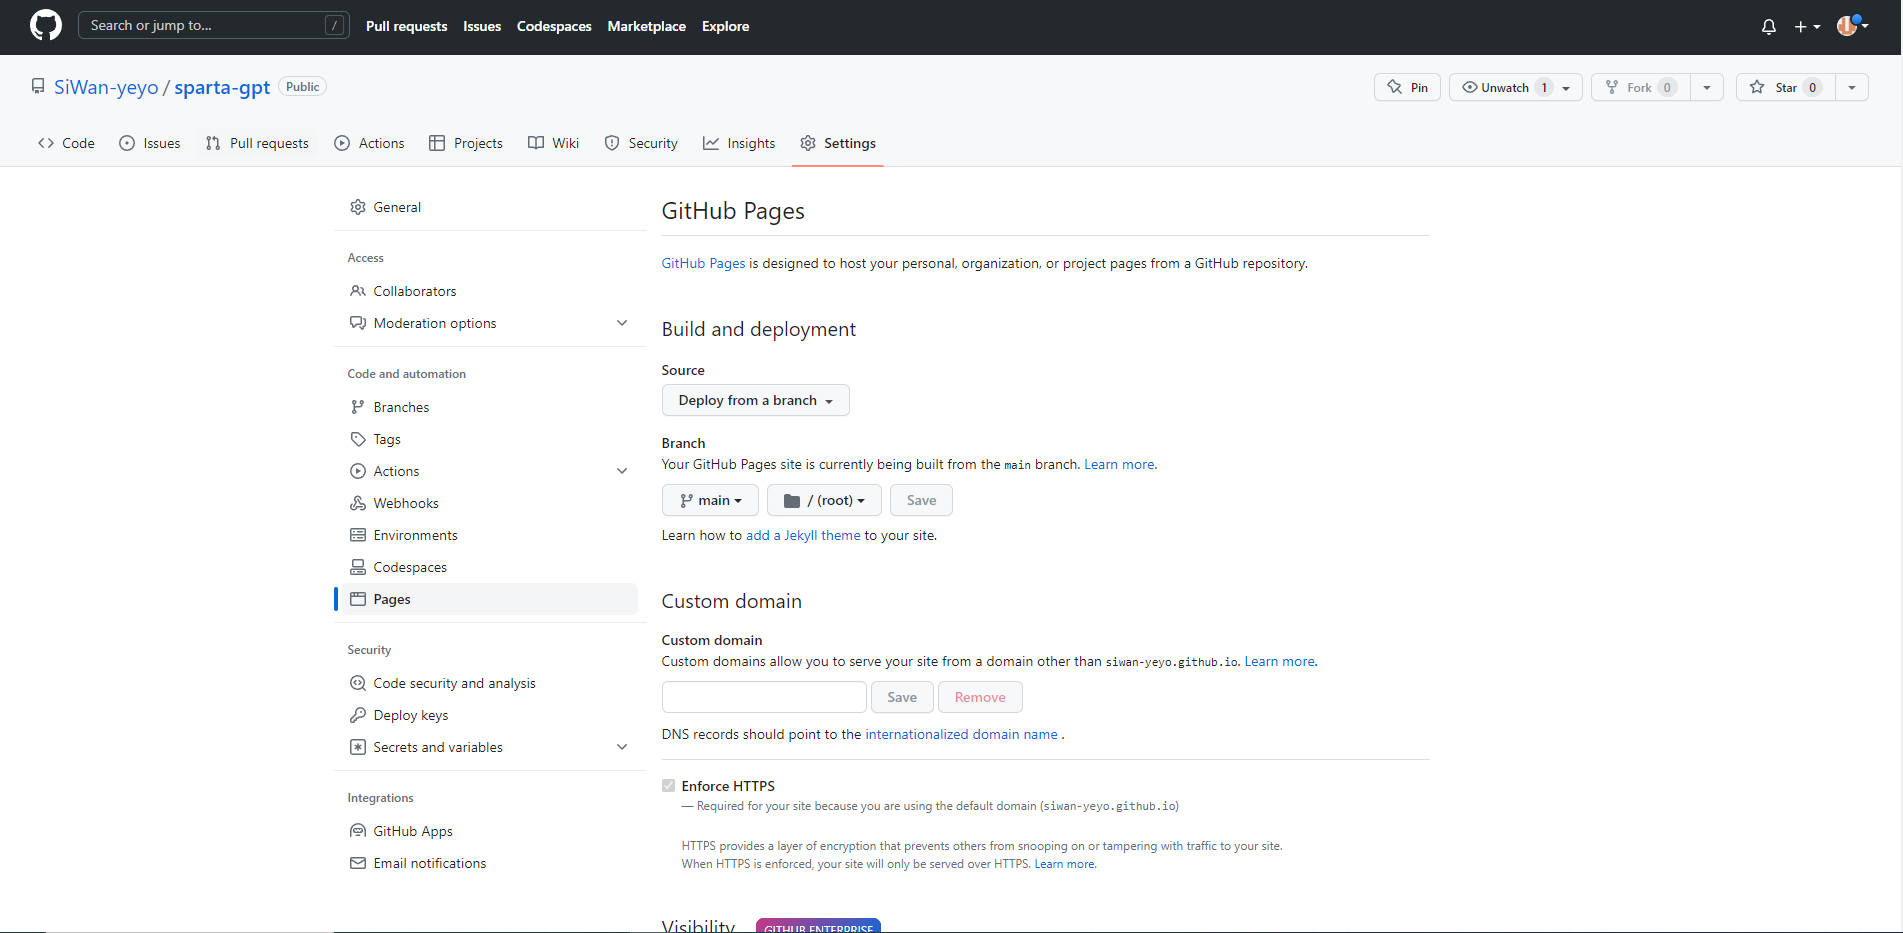Focus the Search or jump to field

pos(214,25)
